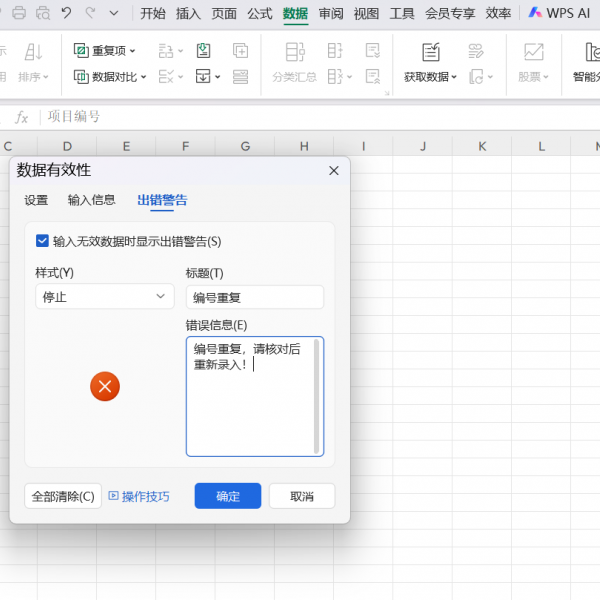Image resolution: width=600 pixels, height=600 pixels.
Task: Switch to the 设置 tab in dialog
Action: click(36, 200)
